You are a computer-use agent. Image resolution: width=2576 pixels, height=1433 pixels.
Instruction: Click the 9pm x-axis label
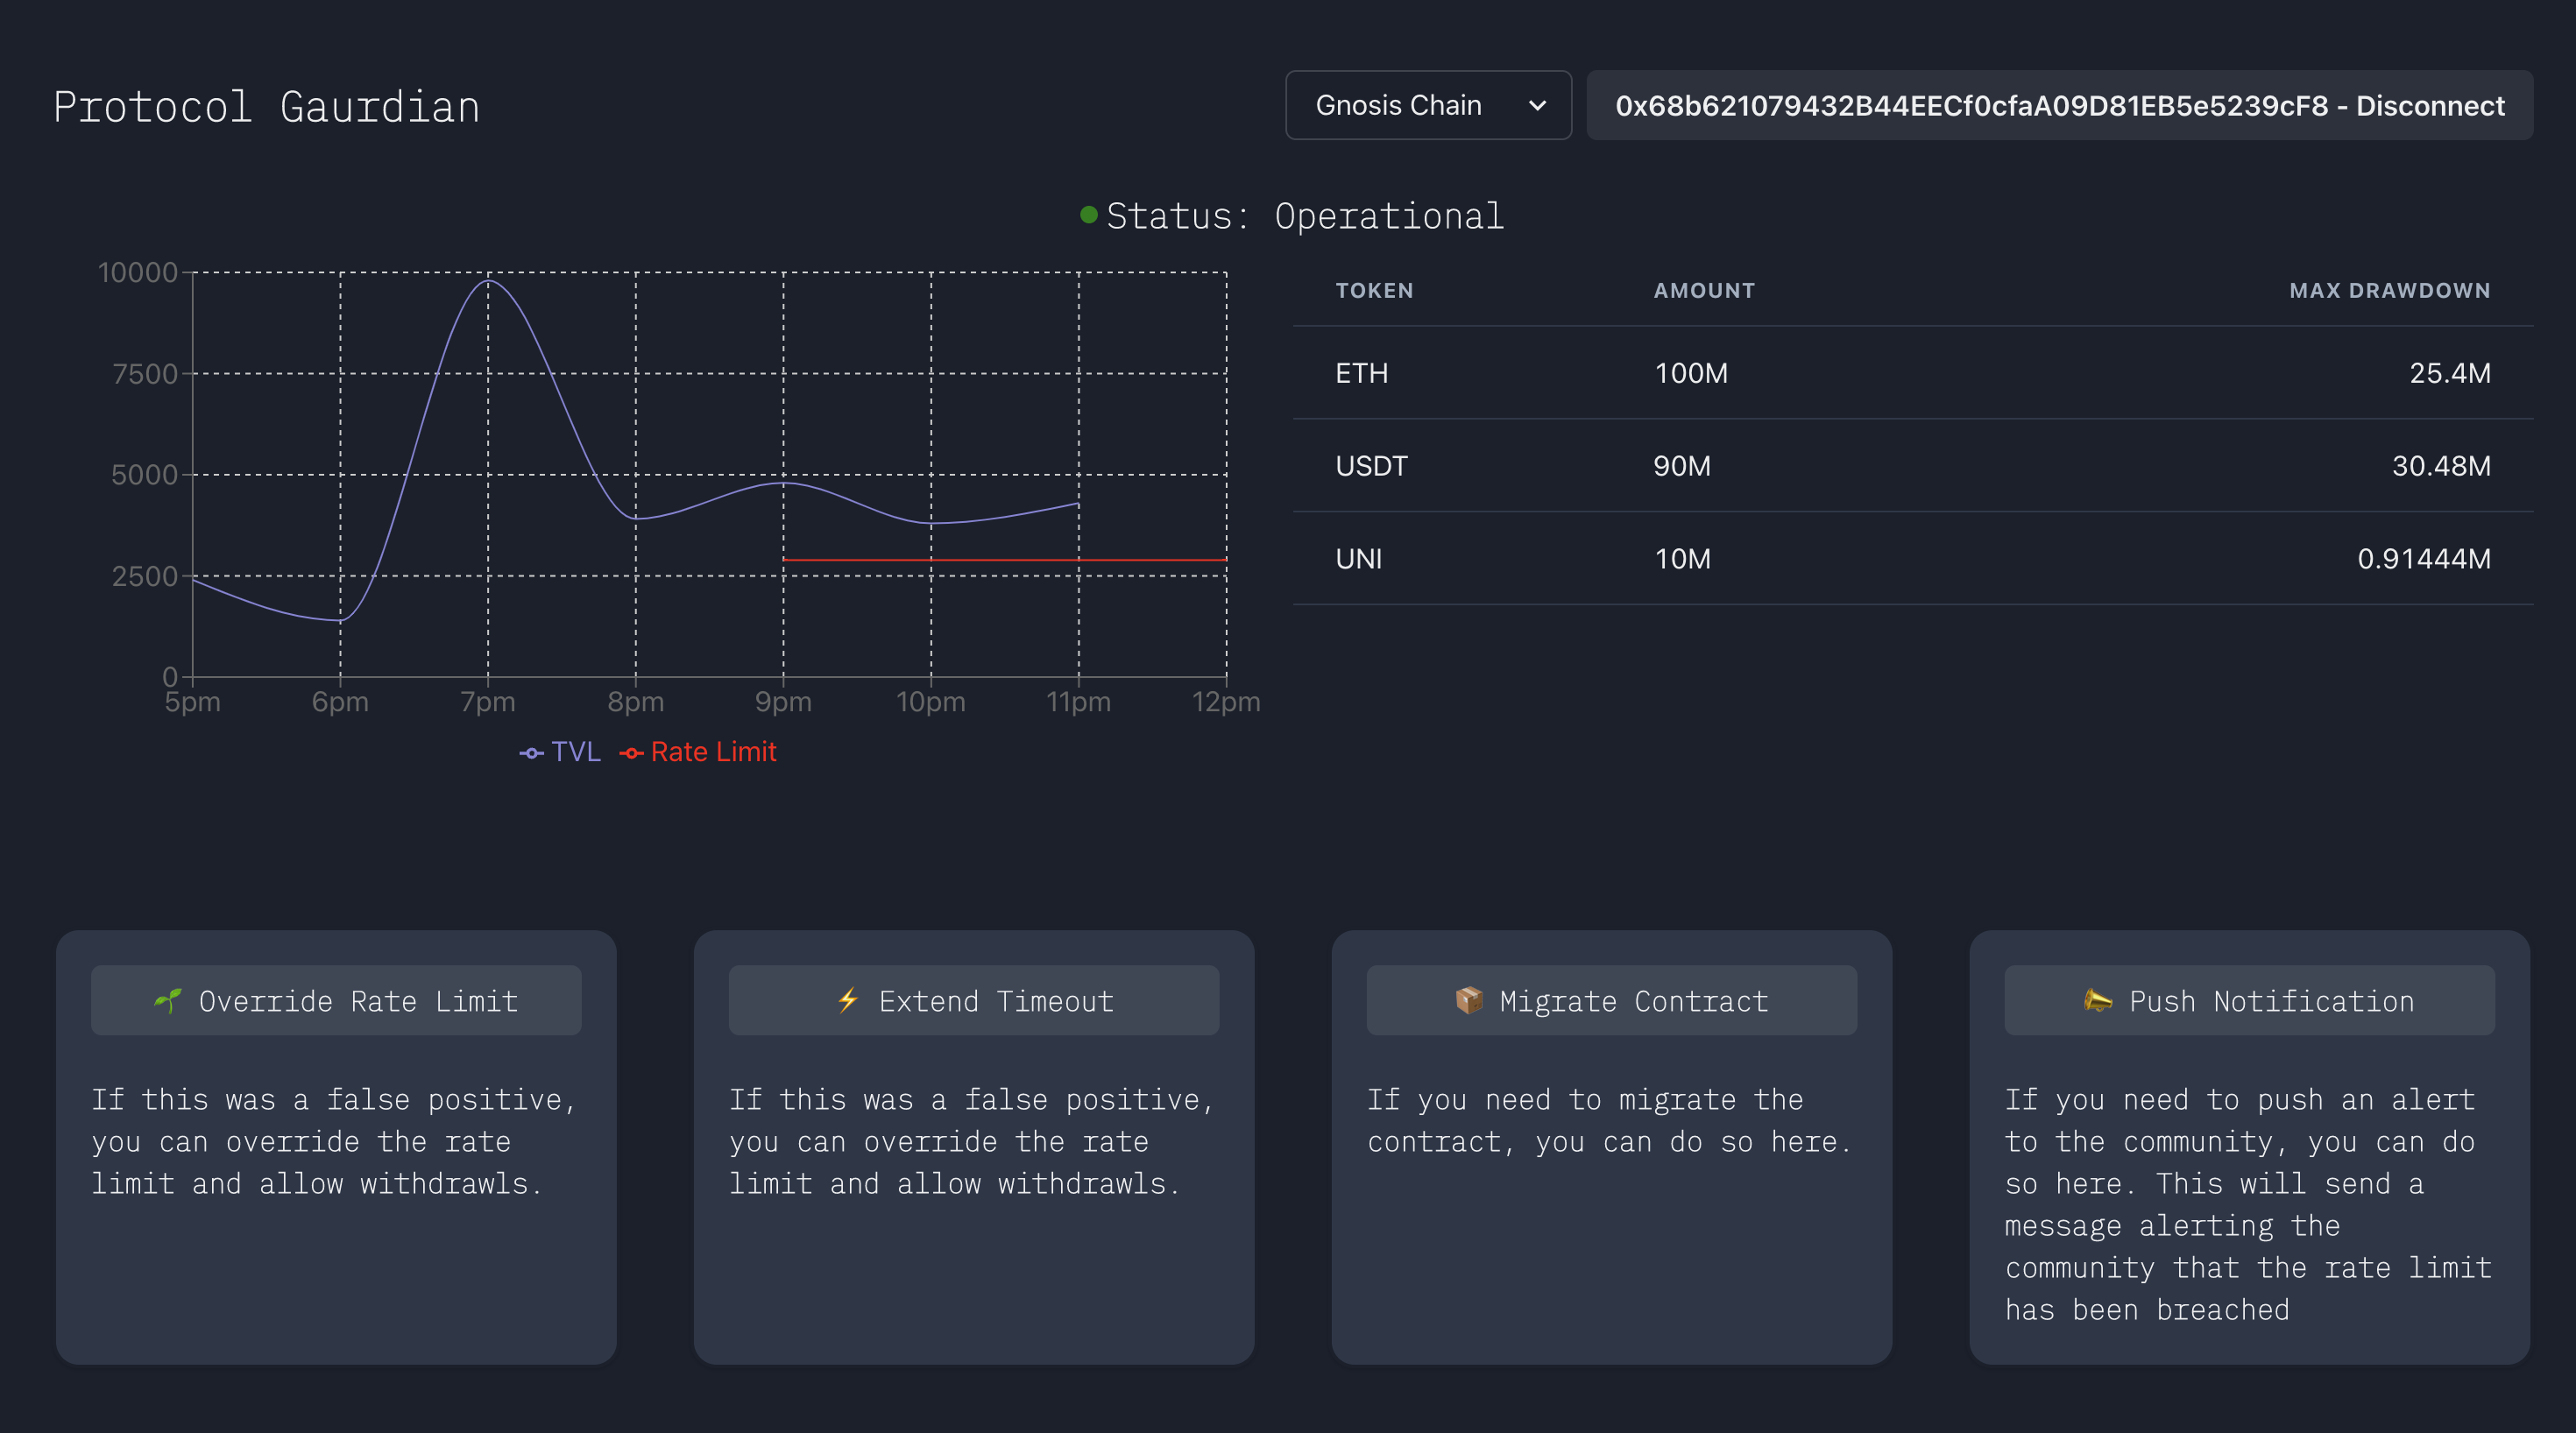click(783, 702)
